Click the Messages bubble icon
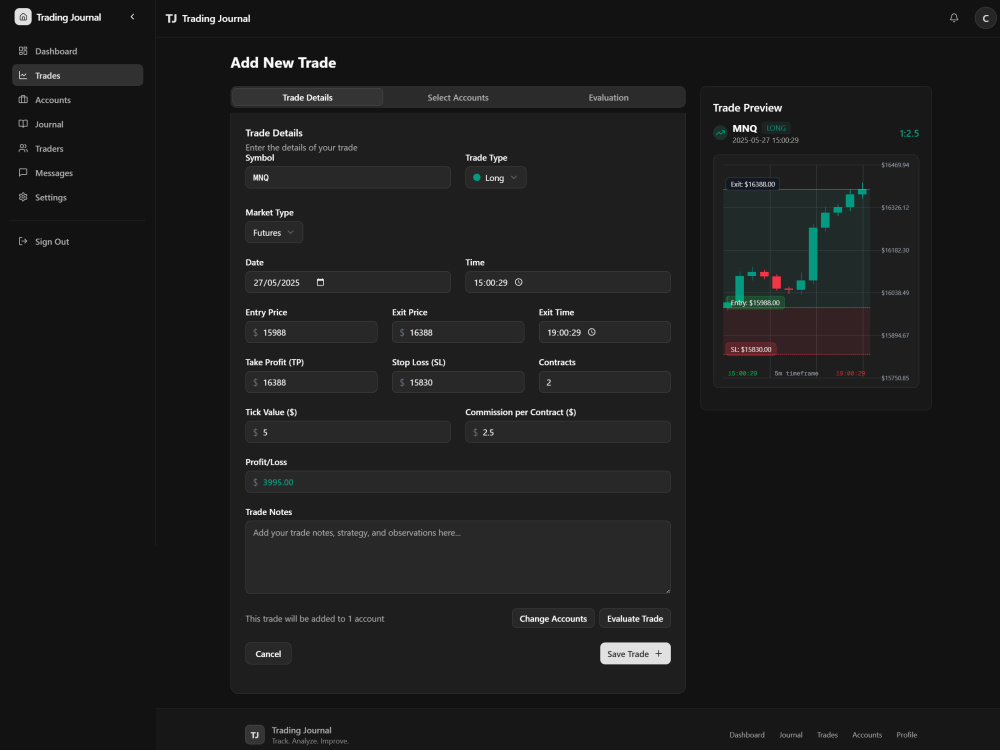 coord(23,172)
